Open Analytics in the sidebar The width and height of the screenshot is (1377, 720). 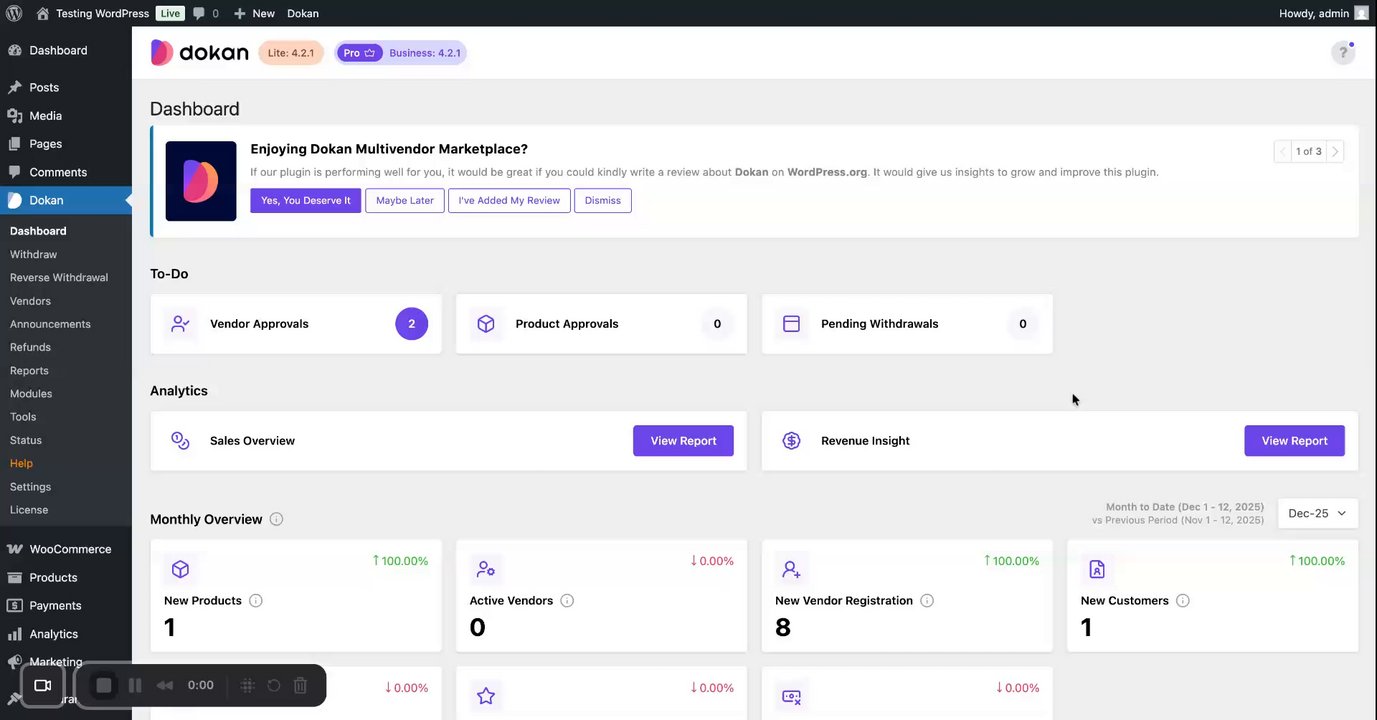pyautogui.click(x=66, y=634)
